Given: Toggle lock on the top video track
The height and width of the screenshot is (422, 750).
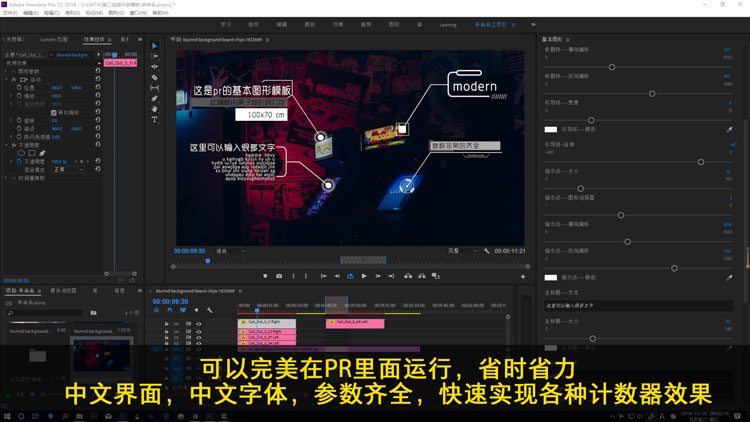Looking at the screenshot, I should pyautogui.click(x=166, y=324).
